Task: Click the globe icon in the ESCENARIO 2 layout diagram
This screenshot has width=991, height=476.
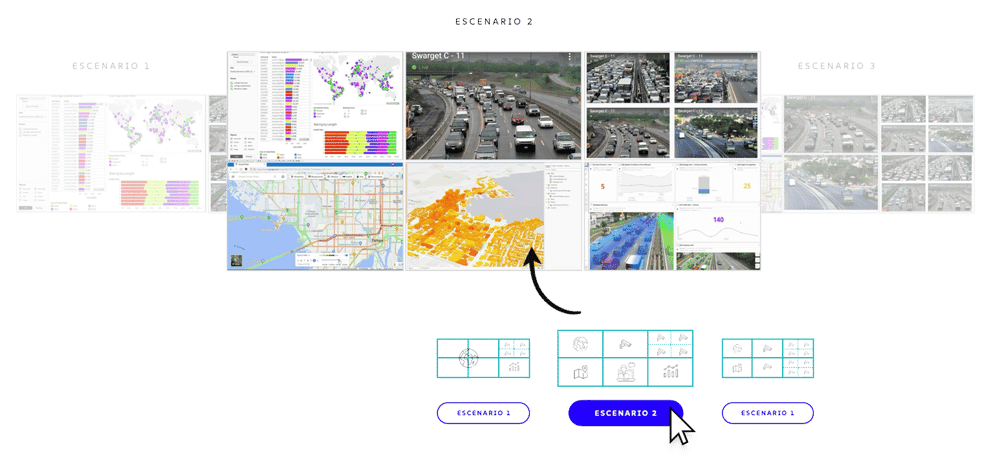Action: [x=580, y=344]
